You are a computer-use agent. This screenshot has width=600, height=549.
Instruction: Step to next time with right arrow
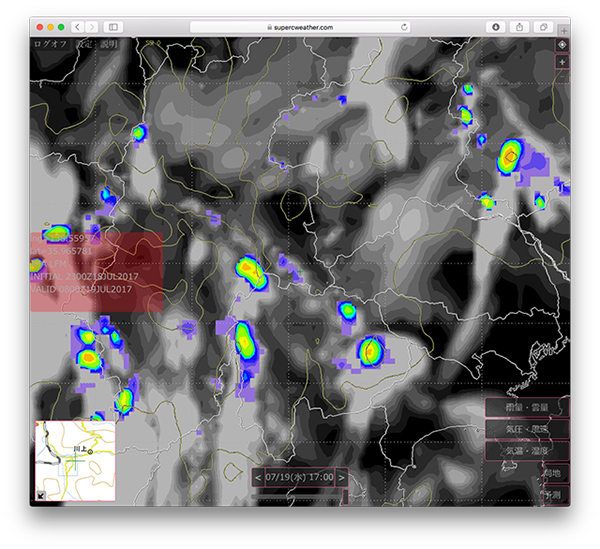click(x=341, y=477)
